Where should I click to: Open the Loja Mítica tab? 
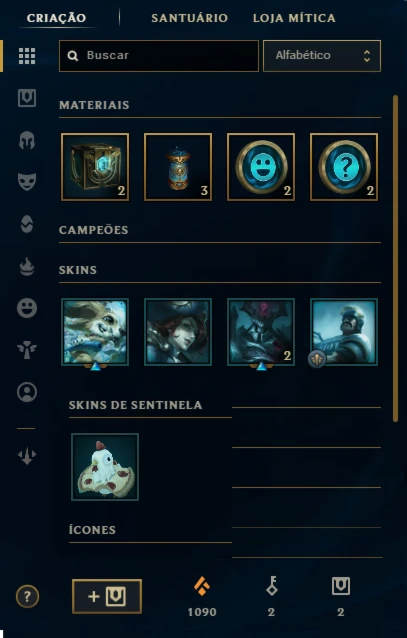tap(294, 18)
